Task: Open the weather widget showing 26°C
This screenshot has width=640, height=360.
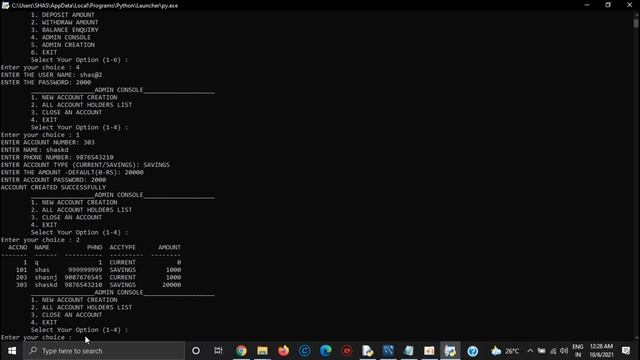Action: [505, 351]
